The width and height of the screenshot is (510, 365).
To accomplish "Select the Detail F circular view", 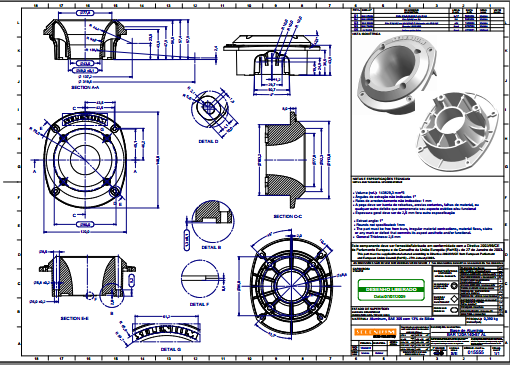I will coord(200,279).
